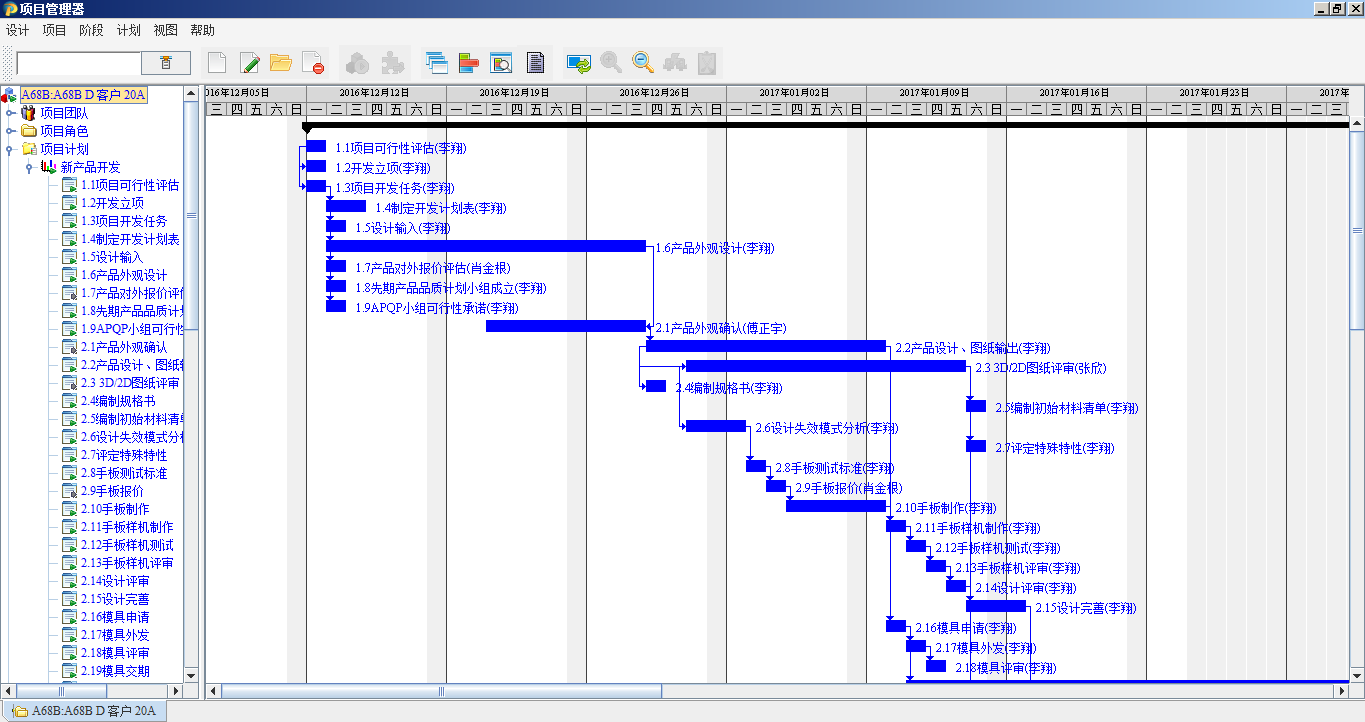
Task: Click the greyed-out clipboard toolbar icon
Action: tap(707, 63)
